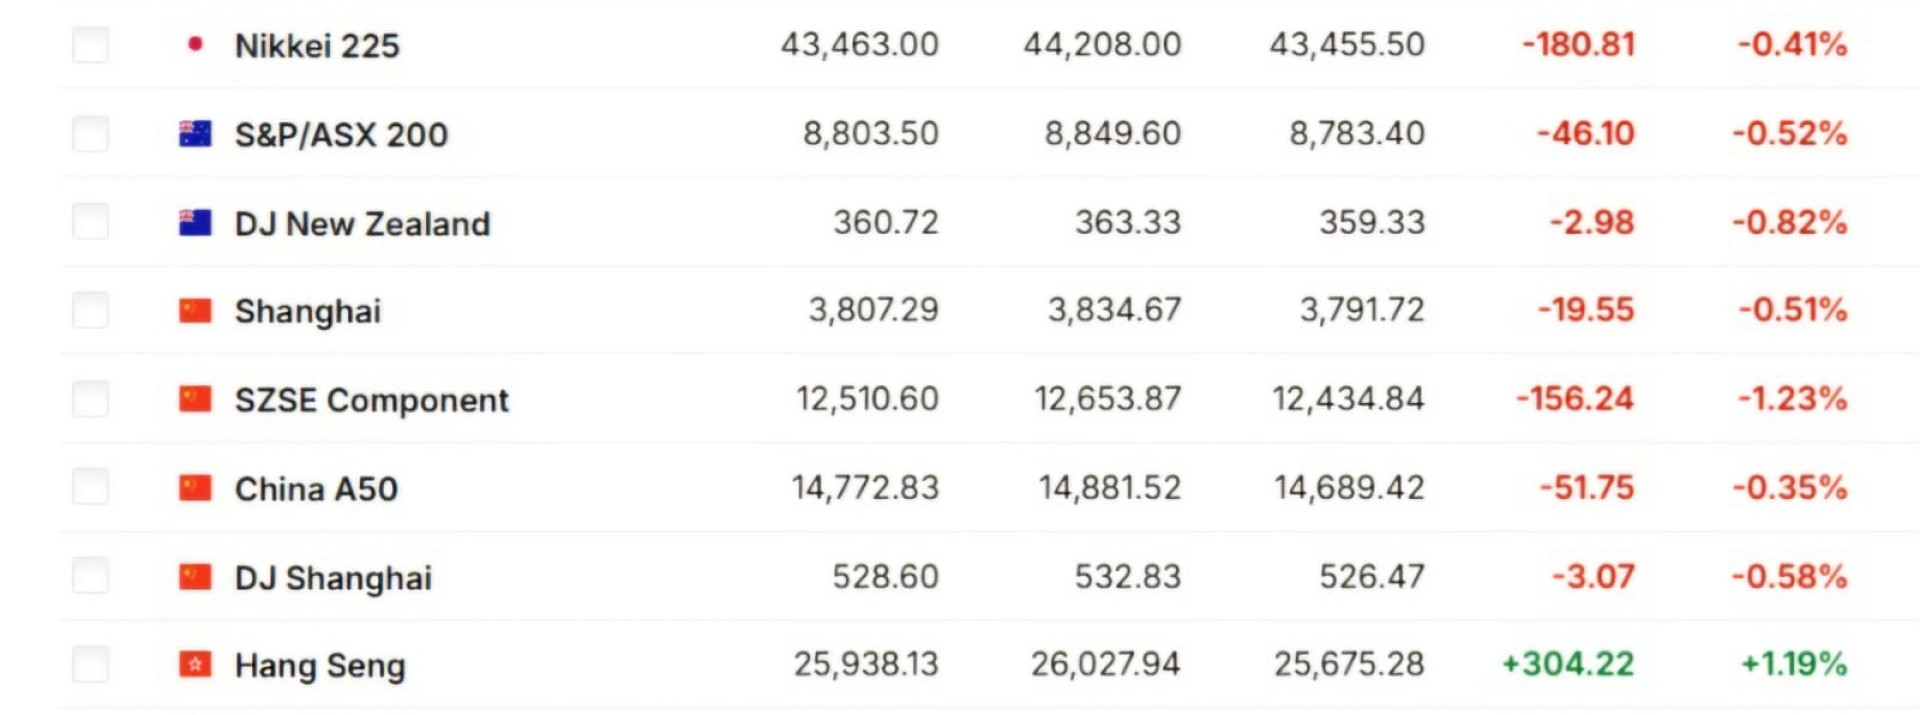
Task: Select the Hang Seng checkbox
Action: 91,664
